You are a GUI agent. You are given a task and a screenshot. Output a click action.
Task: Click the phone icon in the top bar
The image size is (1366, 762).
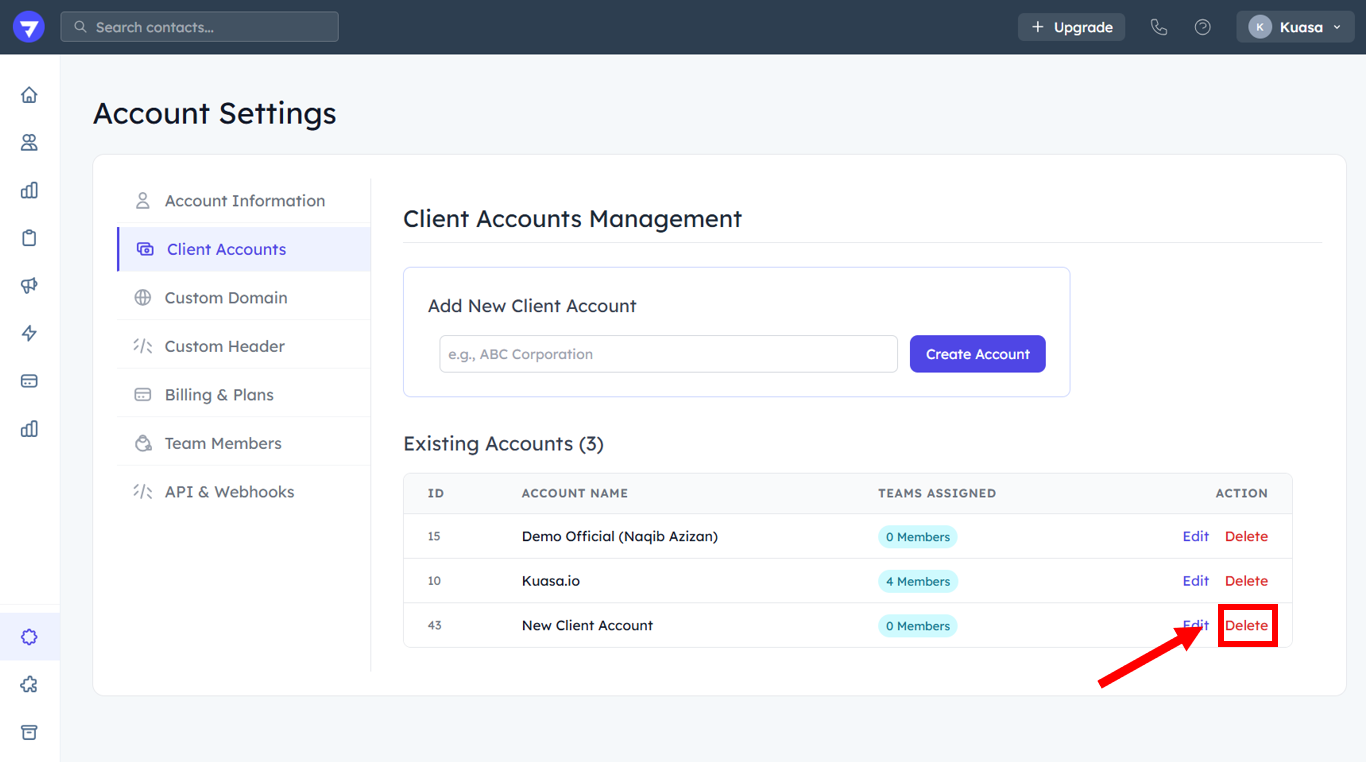click(x=1158, y=27)
